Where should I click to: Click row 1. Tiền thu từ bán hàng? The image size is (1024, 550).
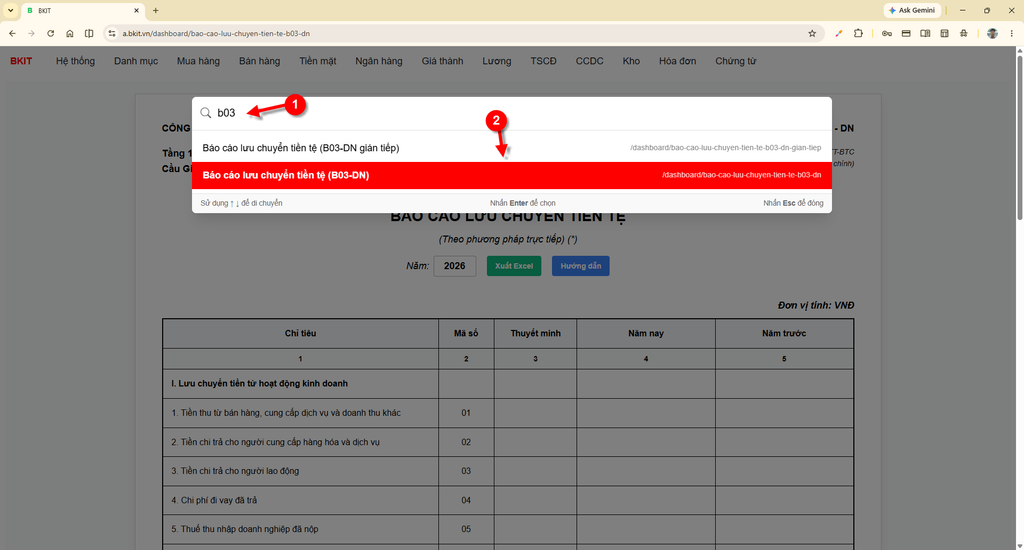508,413
